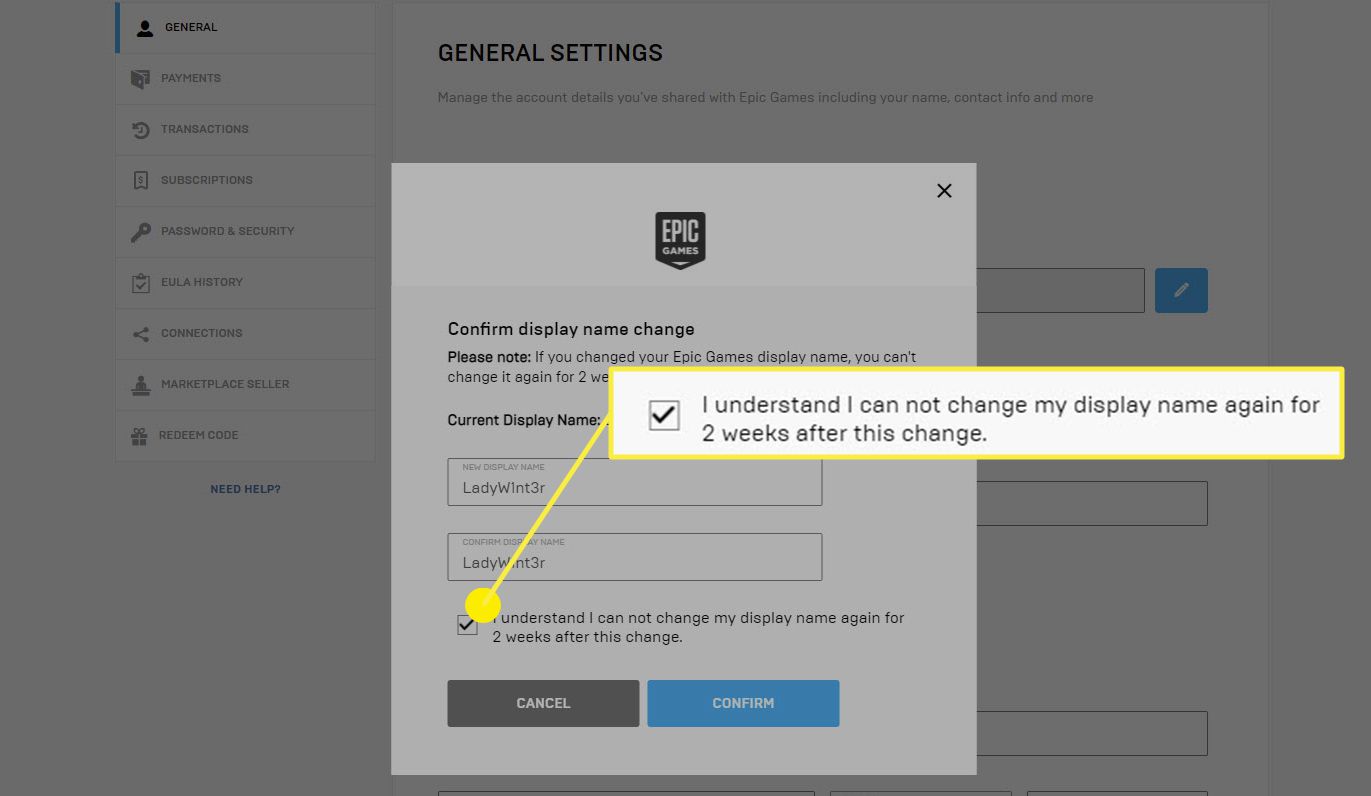Click the General Settings heading
Screen dimensions: 1371x796
pos(550,53)
